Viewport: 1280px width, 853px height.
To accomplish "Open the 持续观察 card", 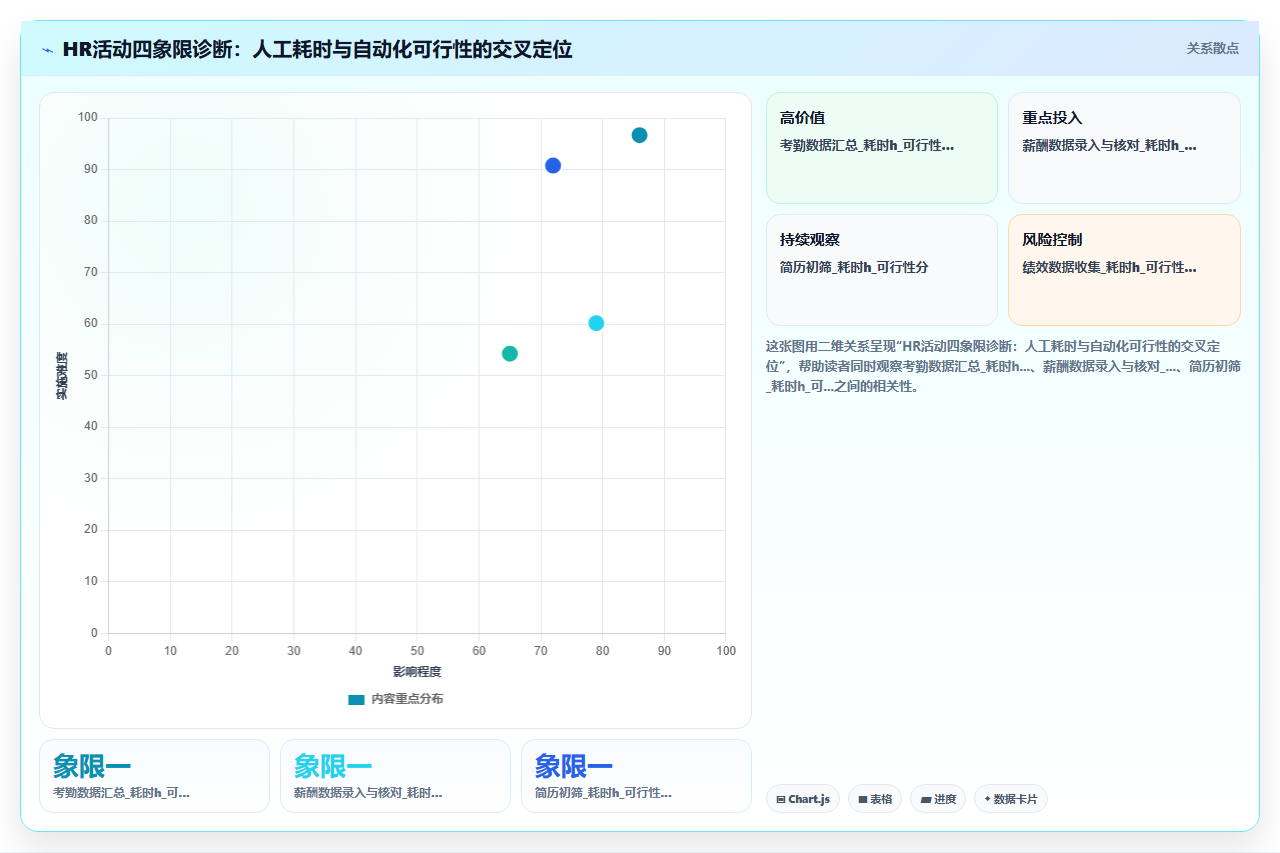I will pos(882,270).
